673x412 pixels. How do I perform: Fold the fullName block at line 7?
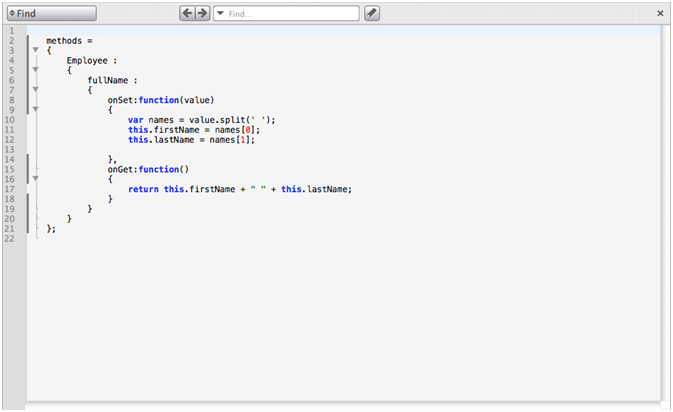coord(35,90)
